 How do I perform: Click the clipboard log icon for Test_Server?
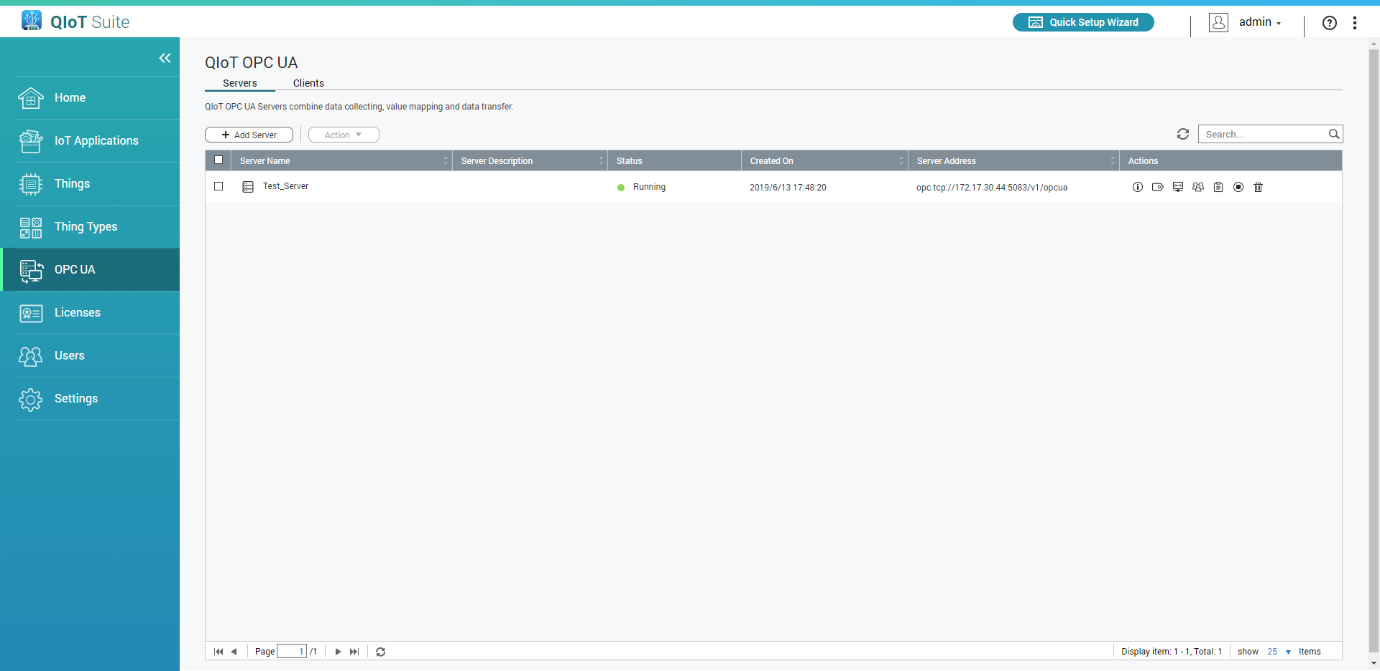point(1218,187)
